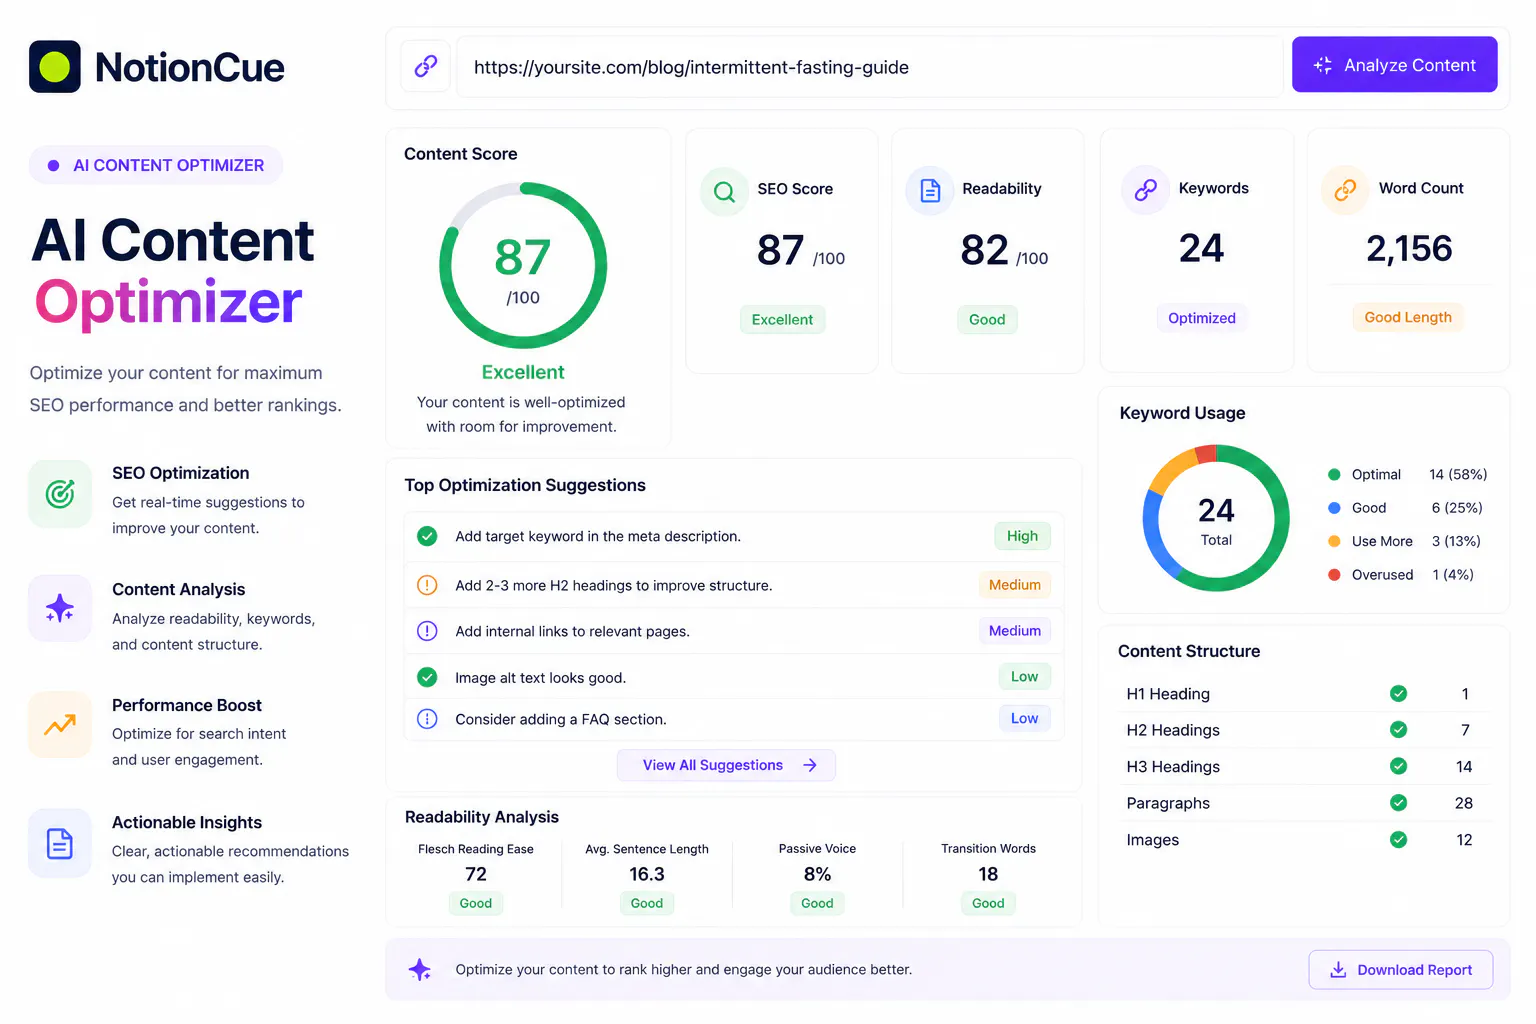Click the Content Analysis sparkle icon
The width and height of the screenshot is (1536, 1024).
pyautogui.click(x=60, y=608)
